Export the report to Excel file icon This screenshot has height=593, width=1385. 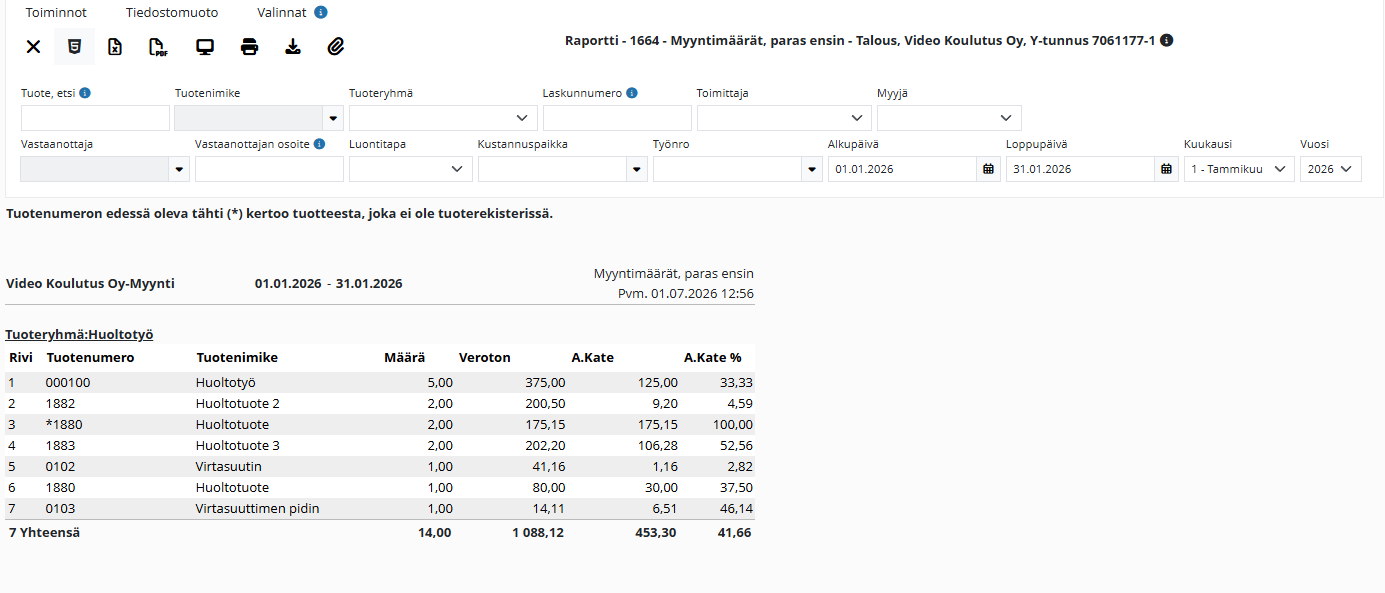coord(115,46)
